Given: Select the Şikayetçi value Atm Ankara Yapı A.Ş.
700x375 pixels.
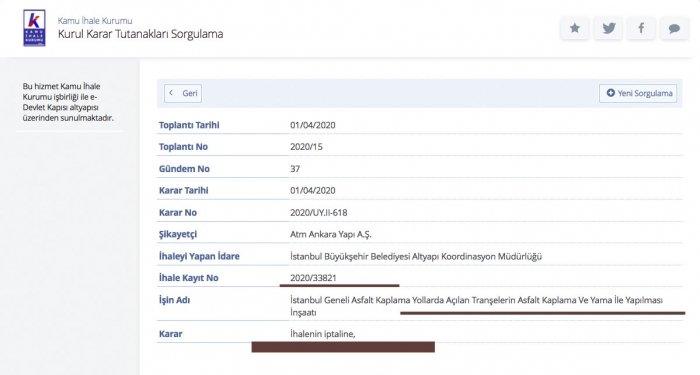Looking at the screenshot, I should 331,234.
